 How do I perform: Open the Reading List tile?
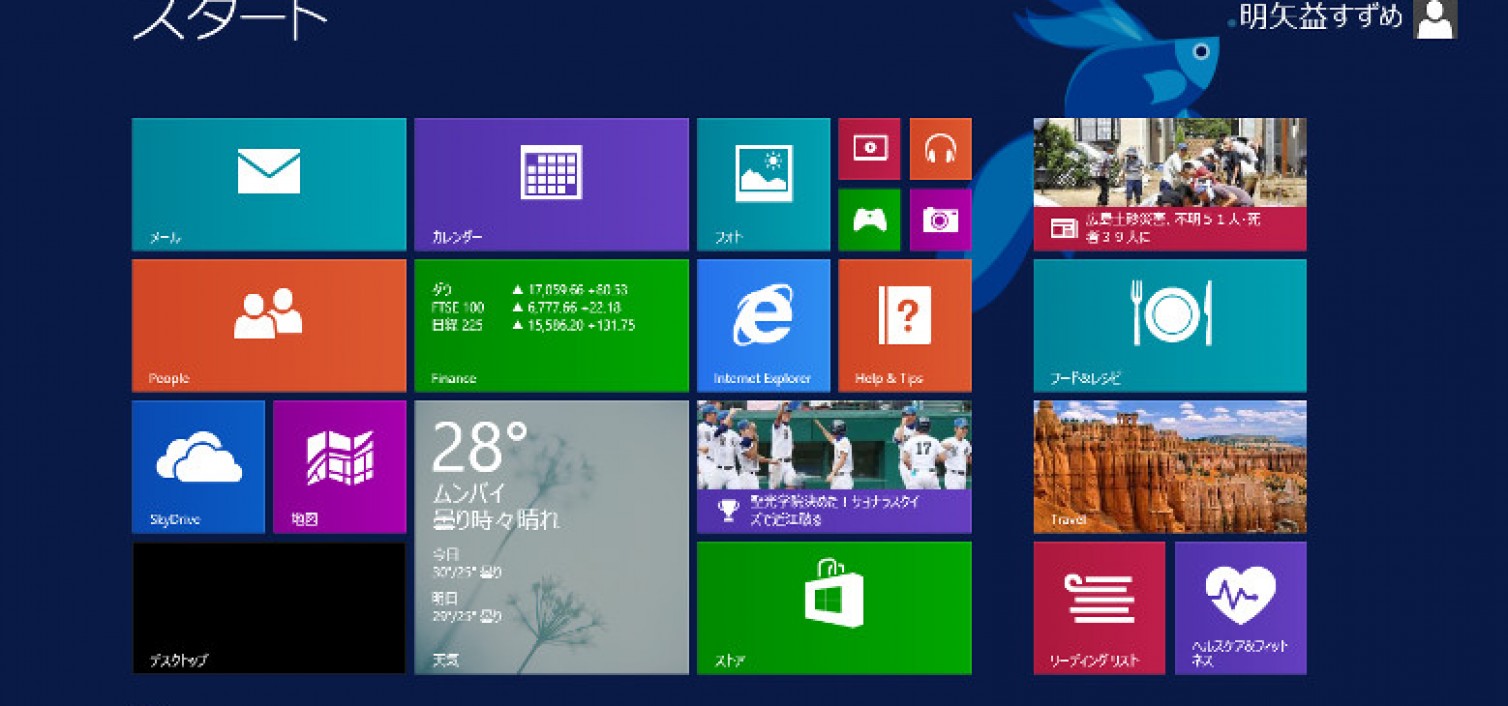(1099, 608)
